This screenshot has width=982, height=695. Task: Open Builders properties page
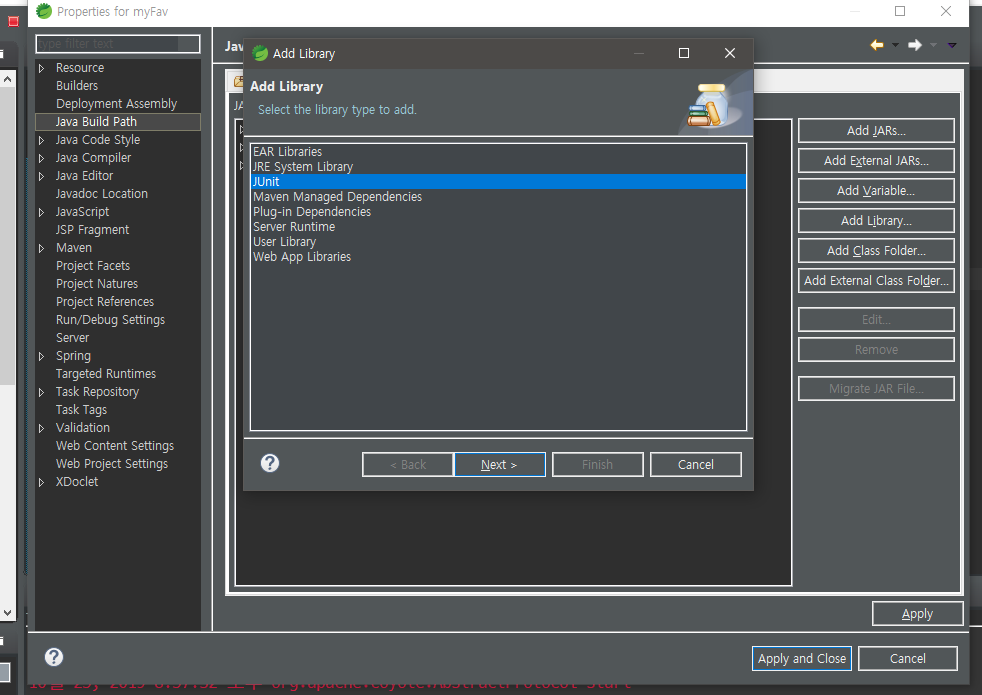(76, 86)
